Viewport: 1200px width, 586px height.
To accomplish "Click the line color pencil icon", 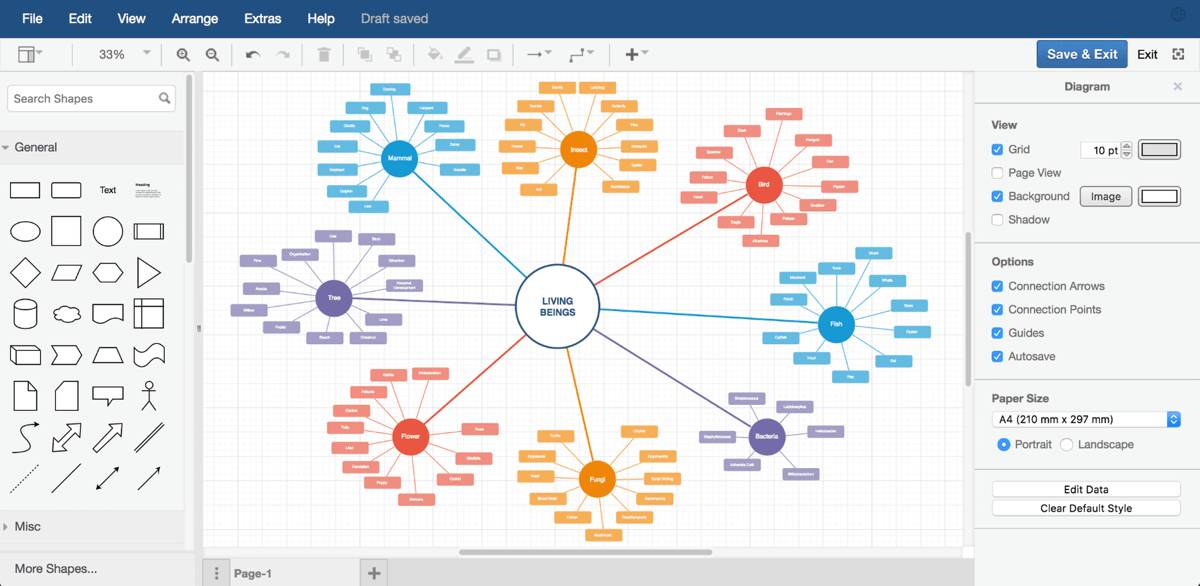I will [x=464, y=55].
